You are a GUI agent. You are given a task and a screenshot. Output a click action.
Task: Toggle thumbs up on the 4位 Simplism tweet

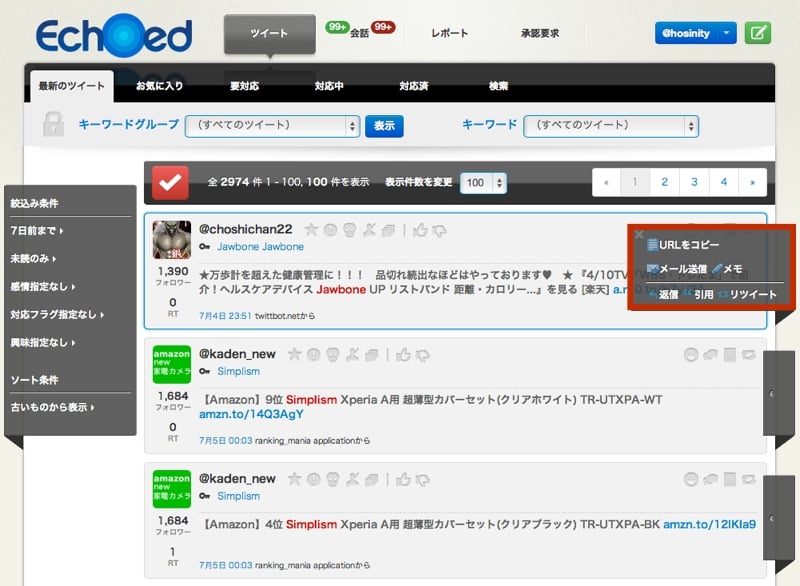pyautogui.click(x=404, y=479)
